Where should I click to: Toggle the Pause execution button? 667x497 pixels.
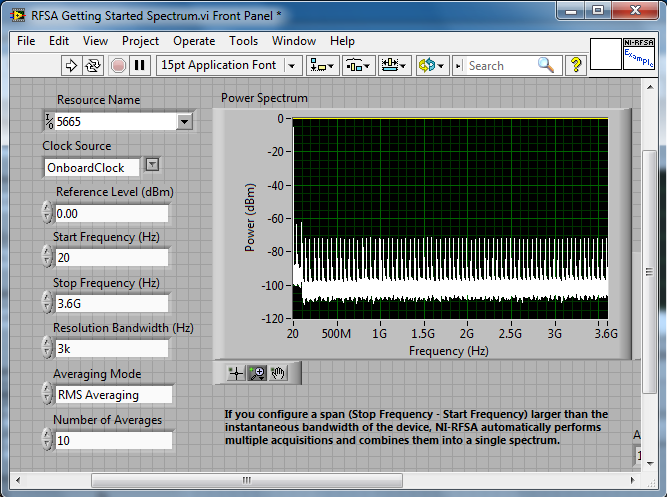tap(140, 65)
